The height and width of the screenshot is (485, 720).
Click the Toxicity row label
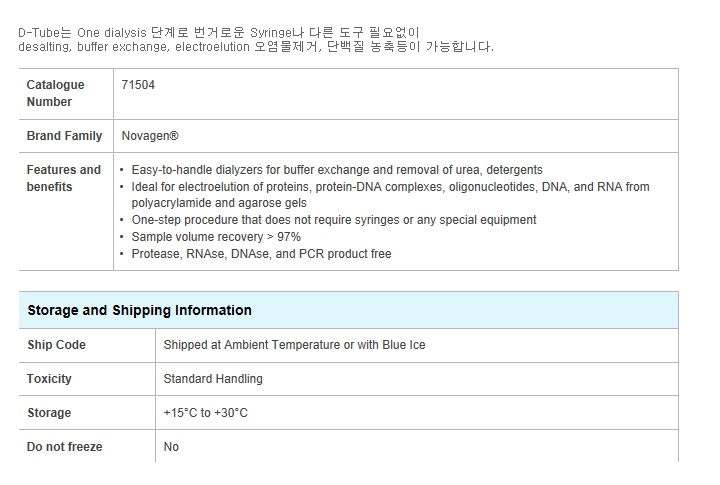49,379
